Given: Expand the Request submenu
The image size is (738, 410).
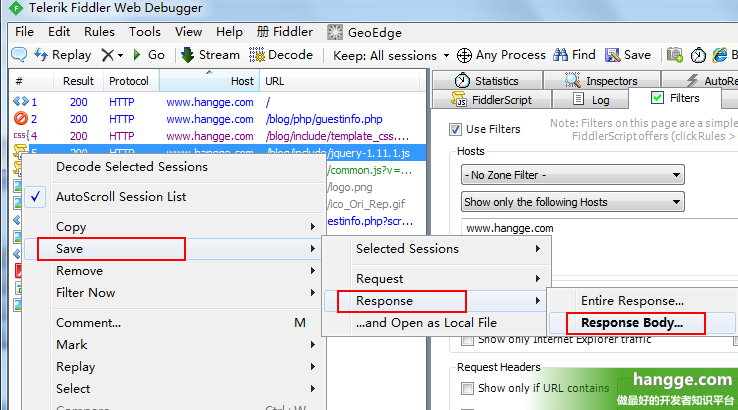Looking at the screenshot, I should [x=436, y=279].
